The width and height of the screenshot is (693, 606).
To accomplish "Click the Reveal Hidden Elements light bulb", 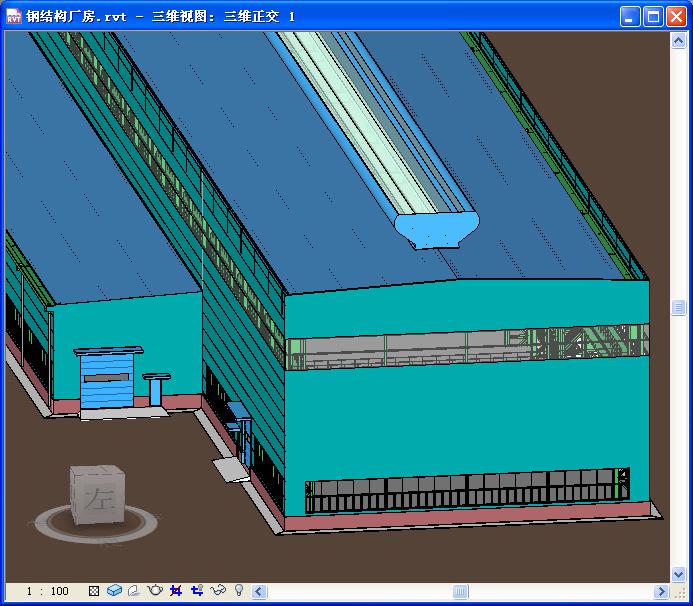I will tap(239, 590).
